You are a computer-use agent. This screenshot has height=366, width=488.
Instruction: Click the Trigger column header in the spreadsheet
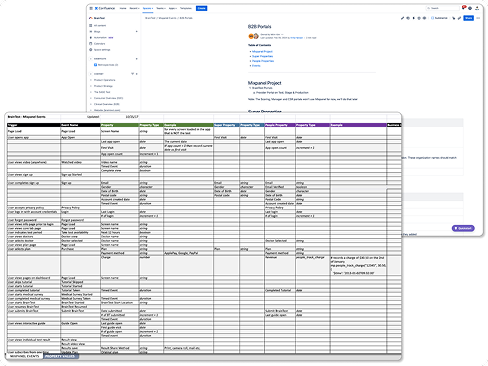[x=34, y=125]
